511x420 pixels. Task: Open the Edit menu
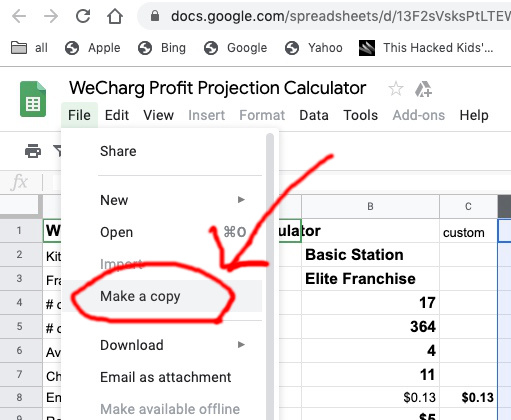117,115
